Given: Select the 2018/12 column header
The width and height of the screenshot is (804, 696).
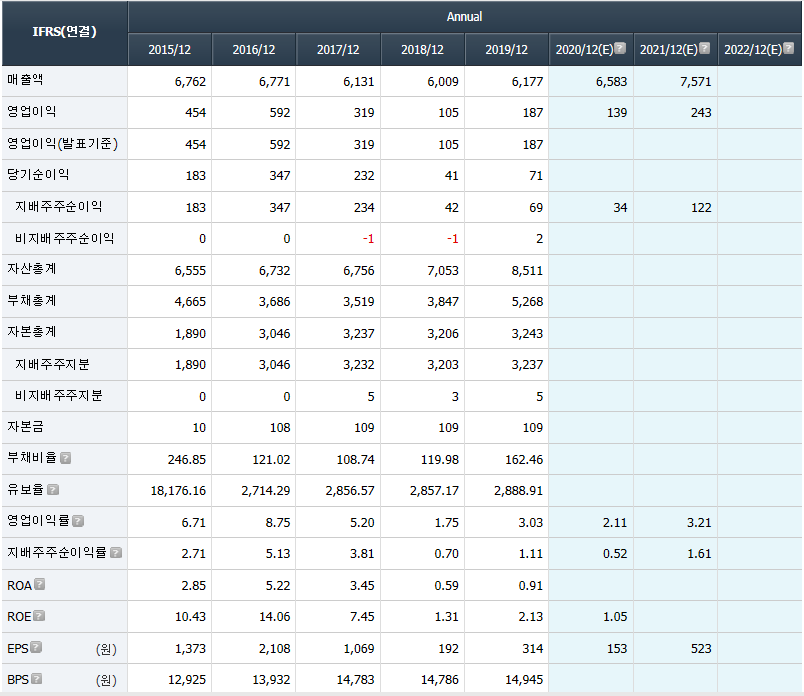Looking at the screenshot, I should [x=422, y=50].
